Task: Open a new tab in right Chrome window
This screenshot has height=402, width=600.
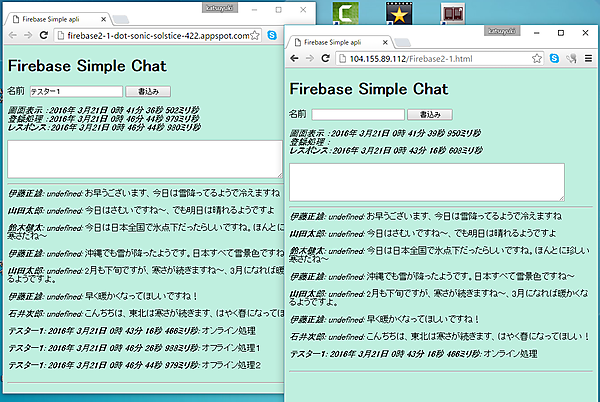Action: (403, 42)
